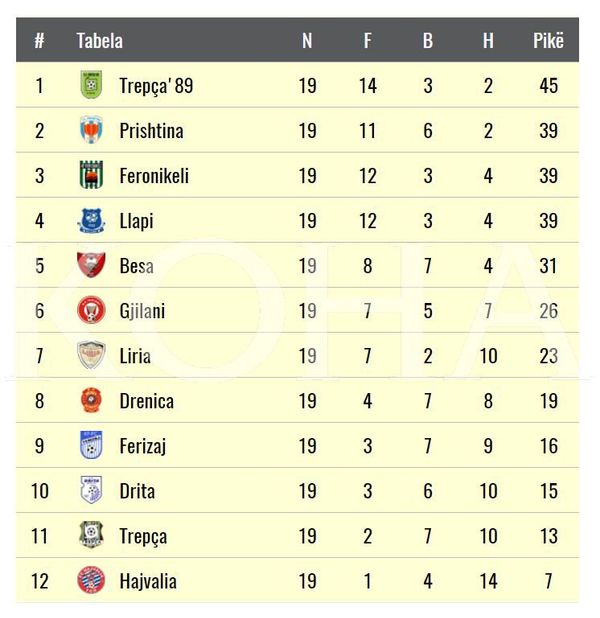
Task: Click the N matches column header
Action: tap(307, 41)
